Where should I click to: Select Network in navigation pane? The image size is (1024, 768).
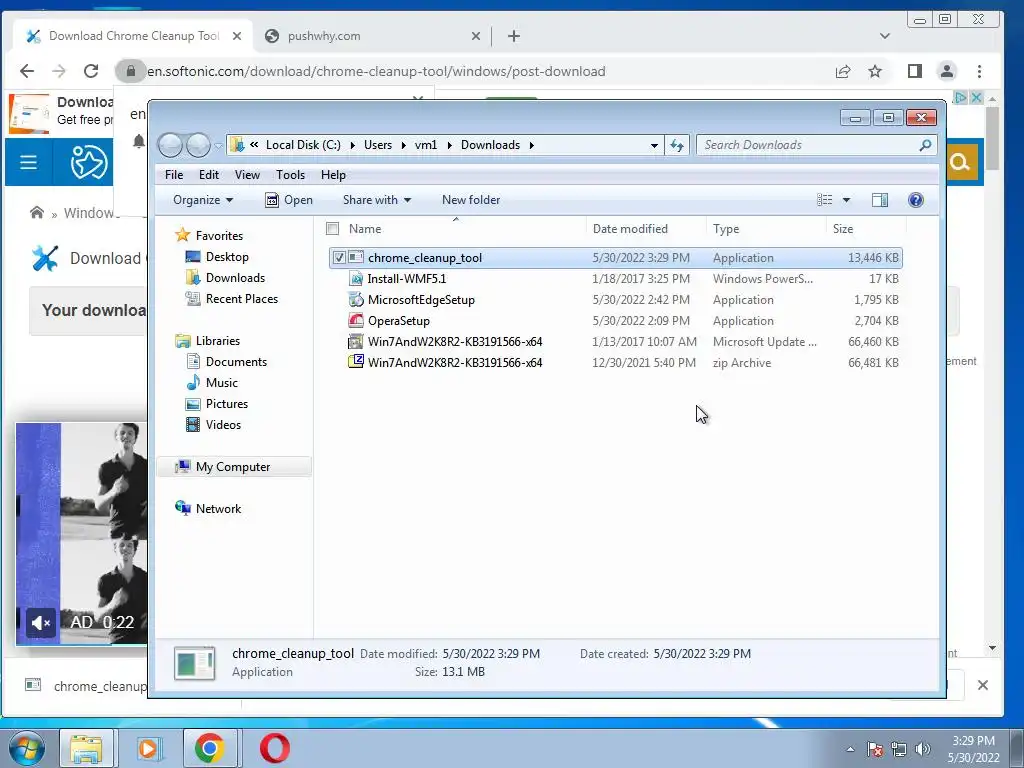click(218, 509)
